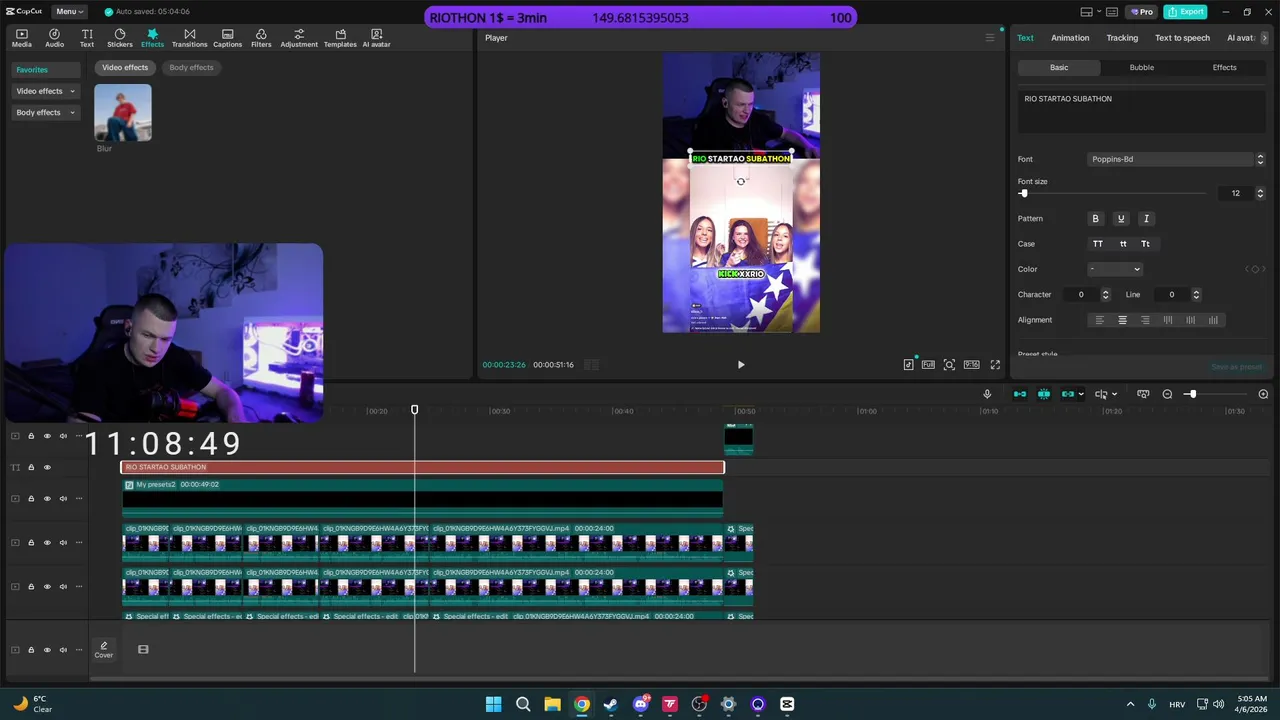This screenshot has width=1280, height=720.
Task: Open the Transitions panel
Action: [189, 38]
